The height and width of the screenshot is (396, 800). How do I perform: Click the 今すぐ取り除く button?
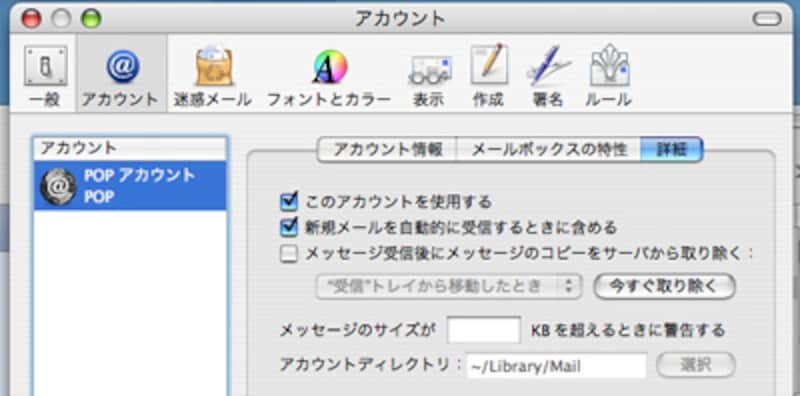[x=664, y=287]
